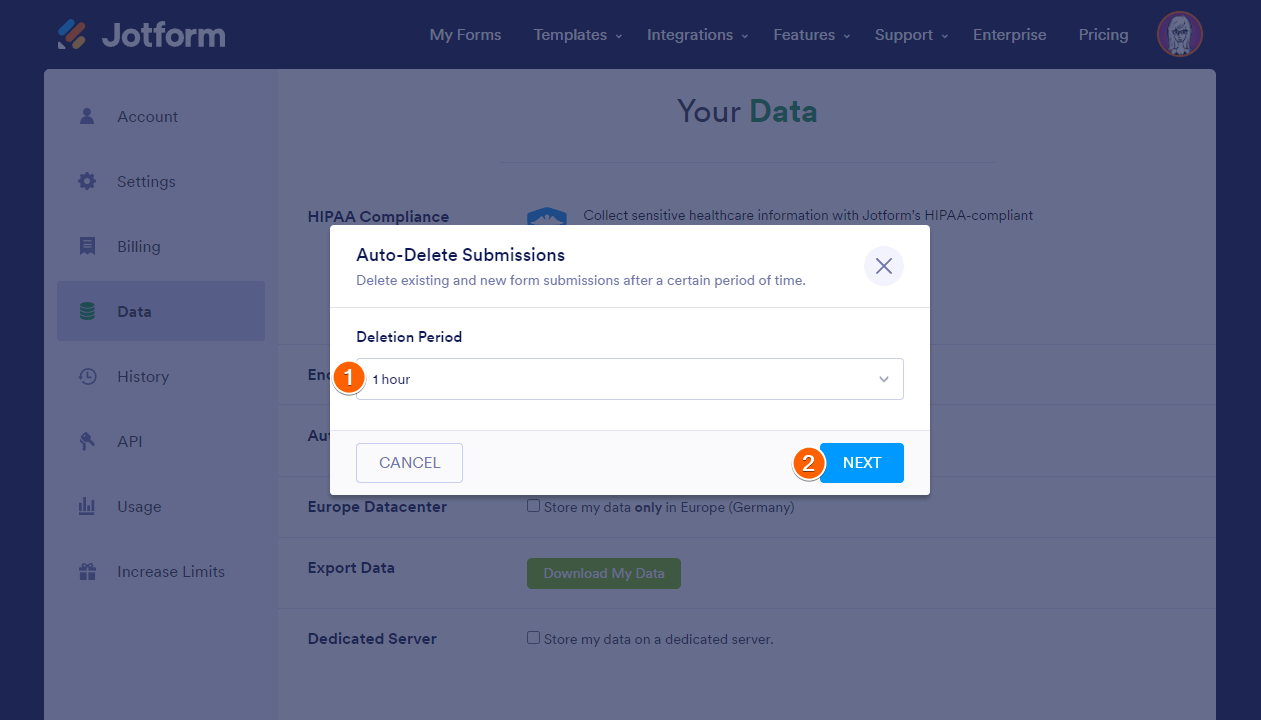
Task: Click the Increase Limits gift icon
Action: (87, 572)
